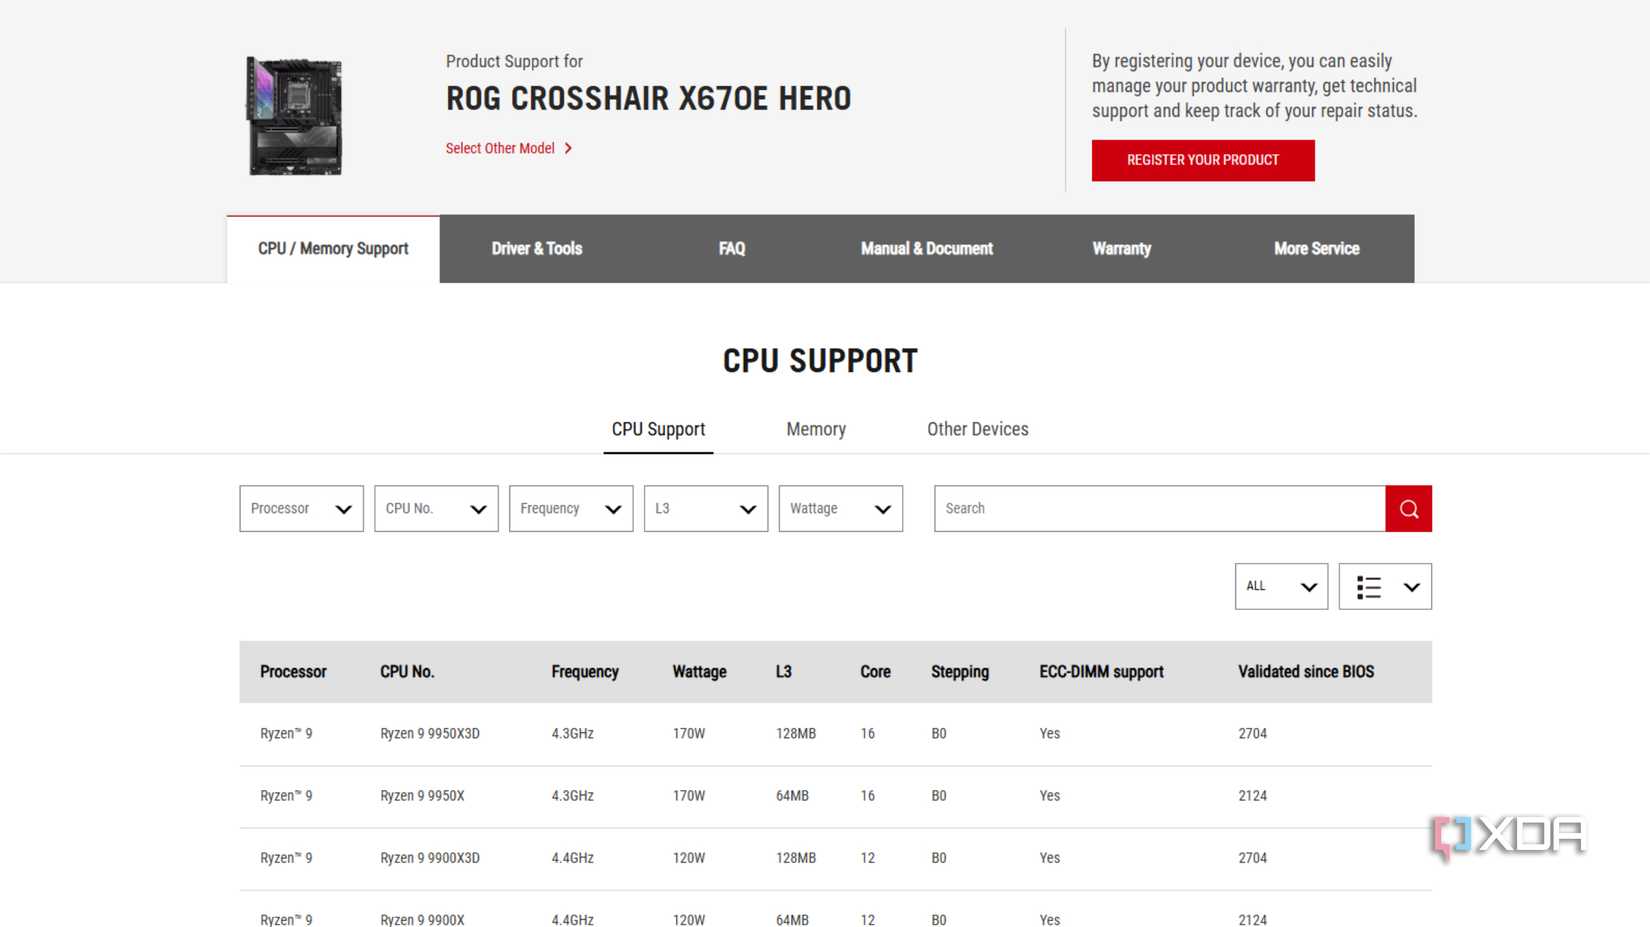Click 64MB L3 value in 9950X row
The width and height of the screenshot is (1650, 927).
(792, 796)
